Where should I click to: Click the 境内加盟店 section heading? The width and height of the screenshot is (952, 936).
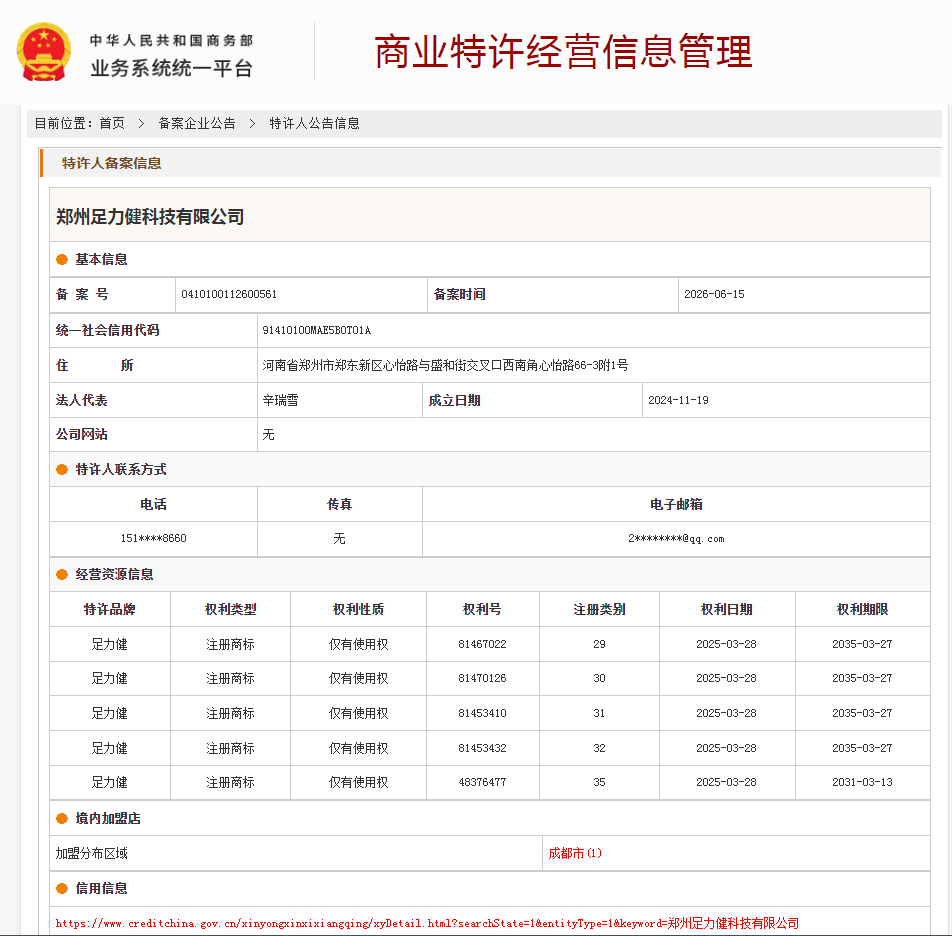107,819
